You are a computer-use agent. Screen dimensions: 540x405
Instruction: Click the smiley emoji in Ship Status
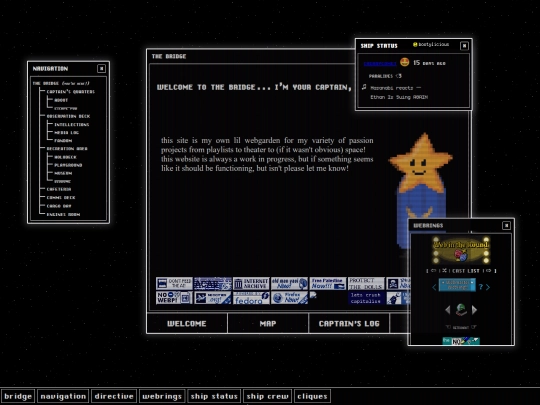tap(405, 62)
